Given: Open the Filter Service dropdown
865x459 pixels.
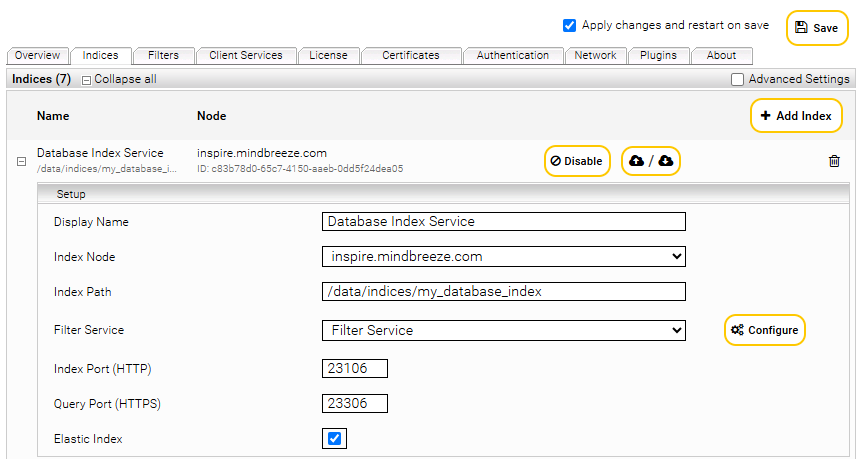Looking at the screenshot, I should pos(504,330).
